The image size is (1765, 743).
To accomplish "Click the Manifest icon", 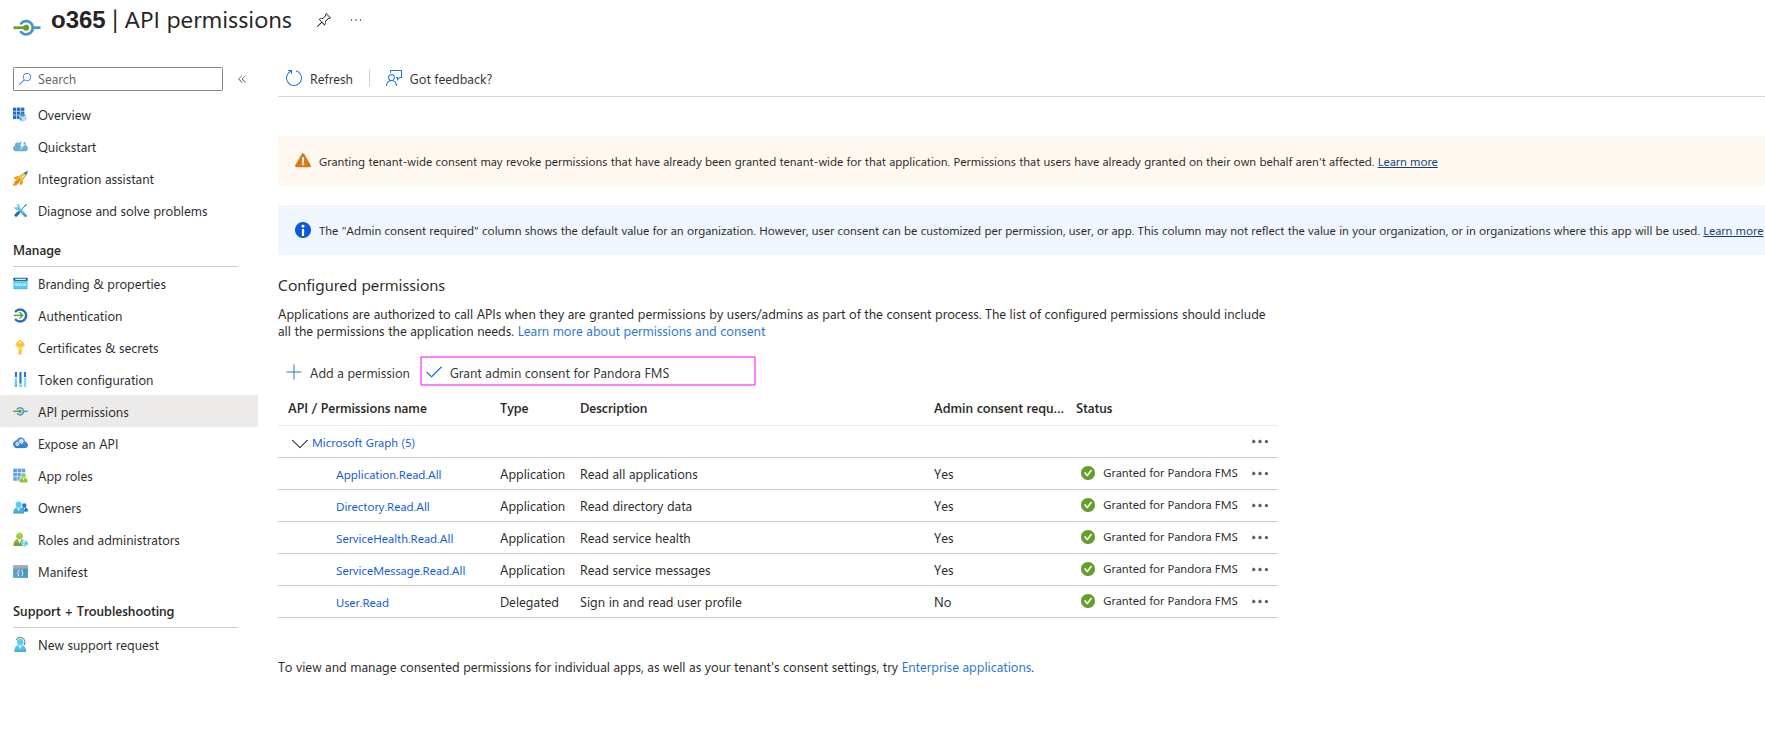I will [20, 572].
